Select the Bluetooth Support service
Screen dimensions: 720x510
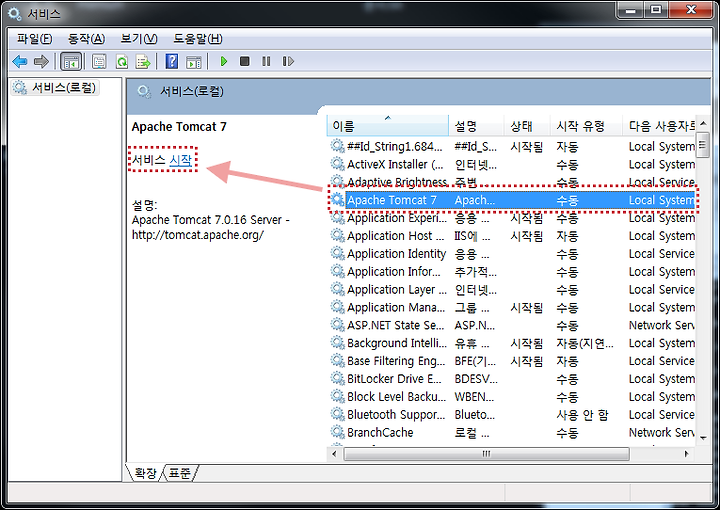click(x=512, y=415)
